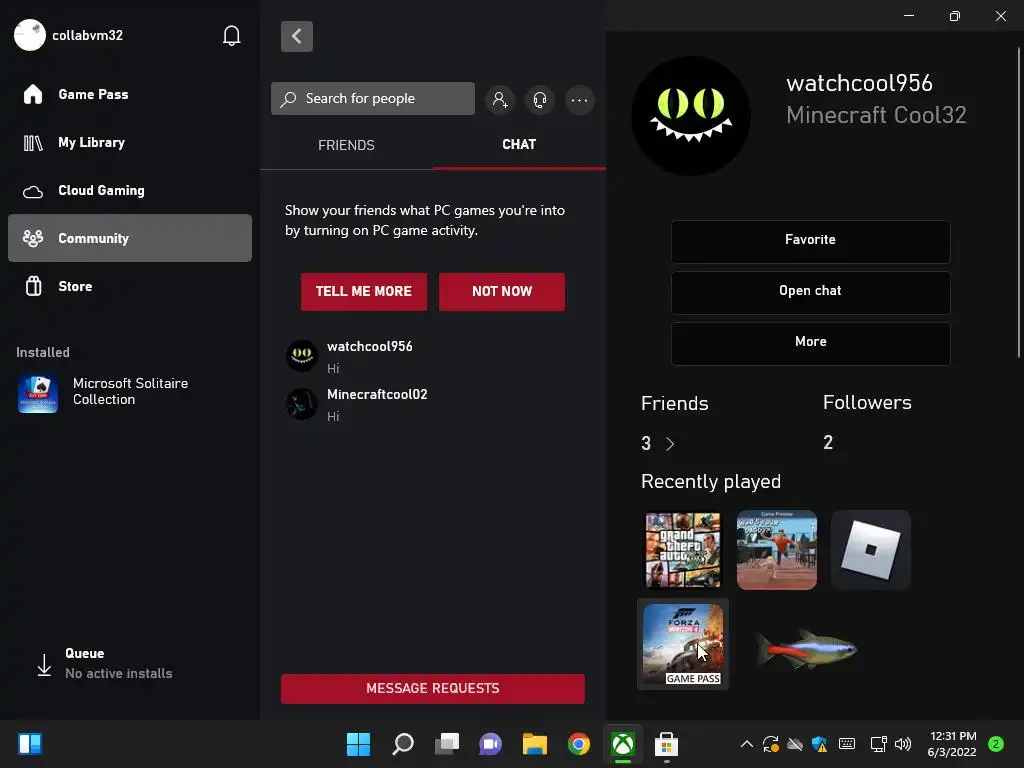This screenshot has width=1024, height=768.
Task: Open Microsoft Solitaire Collection icon
Action: click(38, 394)
